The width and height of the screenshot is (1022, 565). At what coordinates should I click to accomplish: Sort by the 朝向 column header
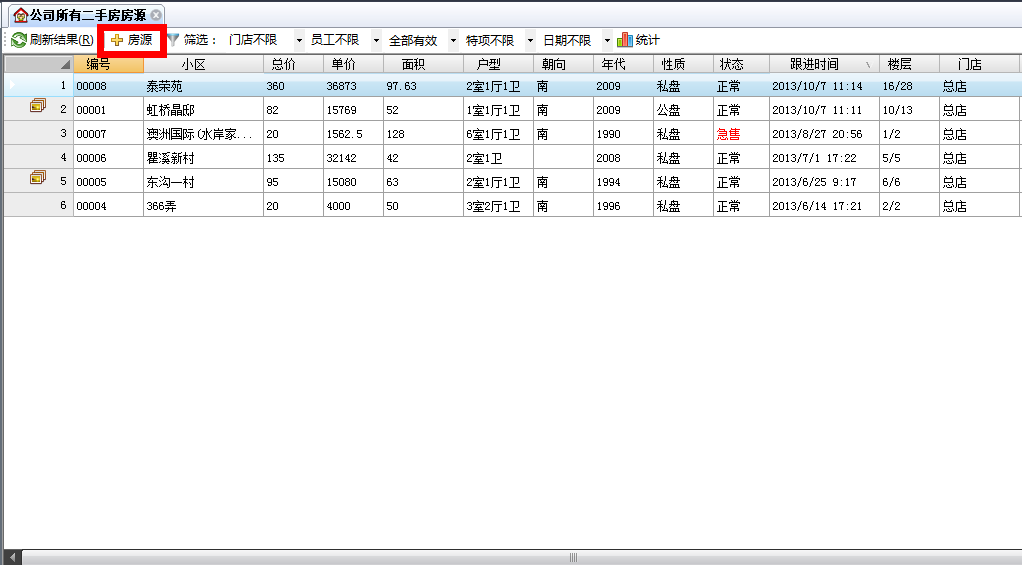click(x=563, y=65)
